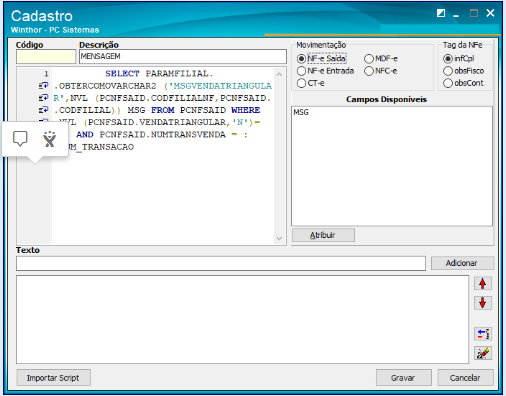Viewport: 506px width, 396px height.
Task: Click the line wrap marker beside R',NVL
Action: click(43, 98)
